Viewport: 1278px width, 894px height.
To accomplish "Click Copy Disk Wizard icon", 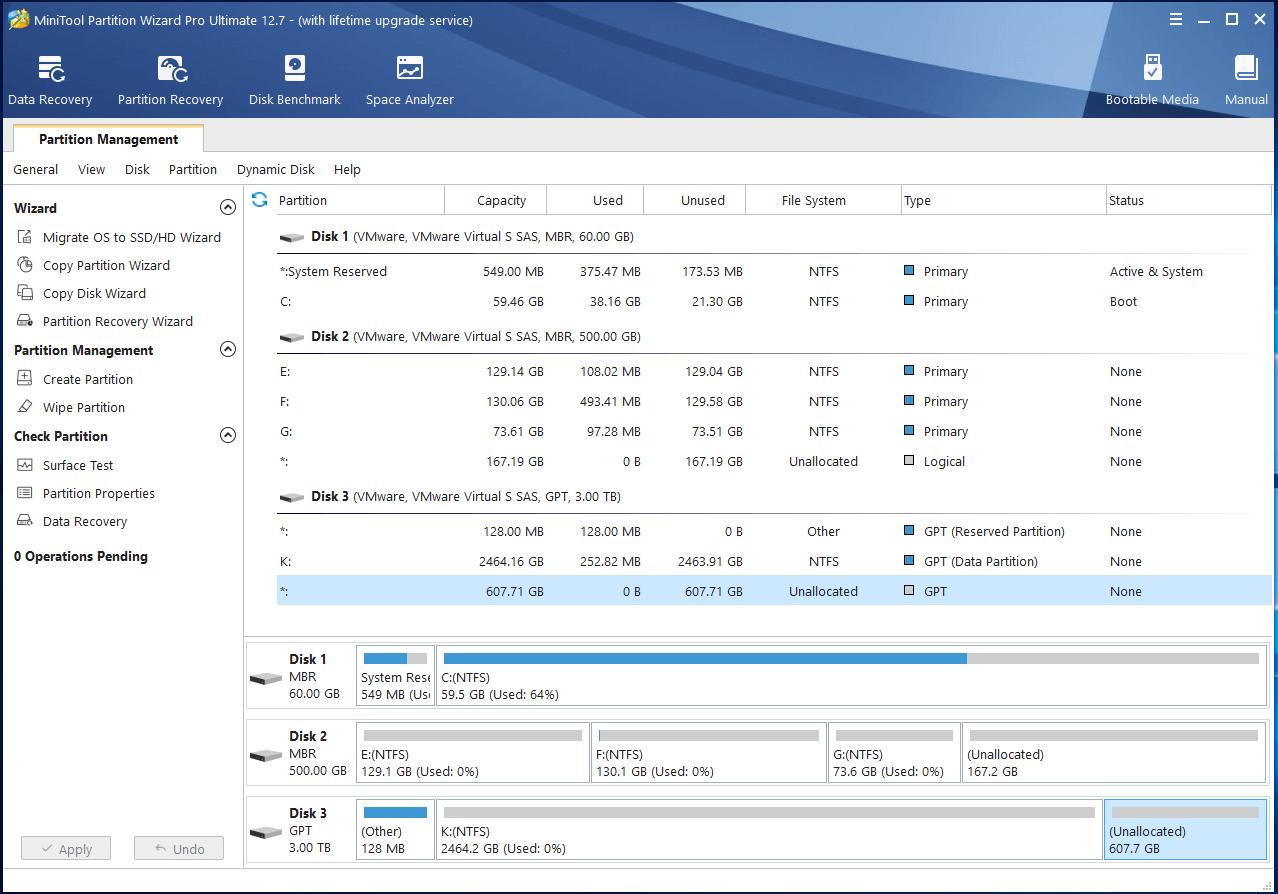I will tap(25, 293).
